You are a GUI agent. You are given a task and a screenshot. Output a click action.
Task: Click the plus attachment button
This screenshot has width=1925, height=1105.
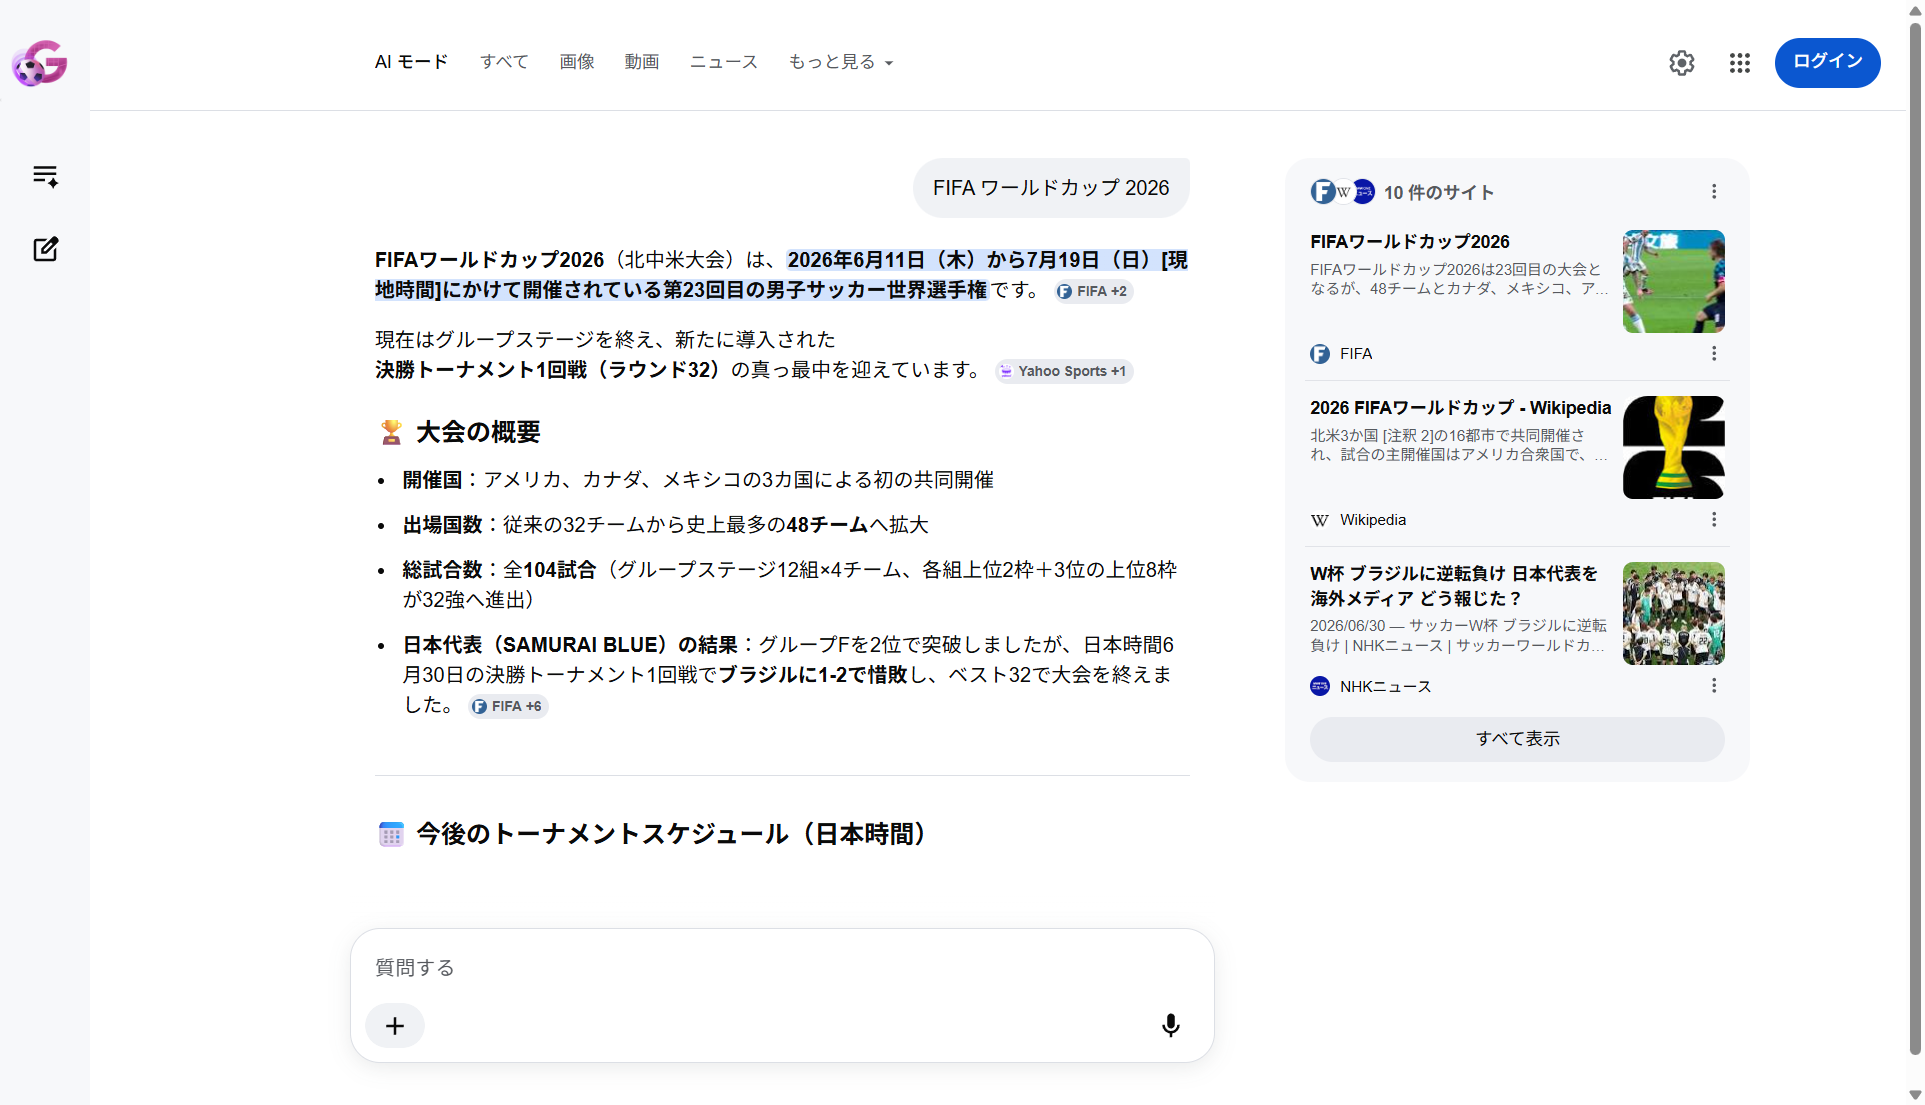(395, 1026)
